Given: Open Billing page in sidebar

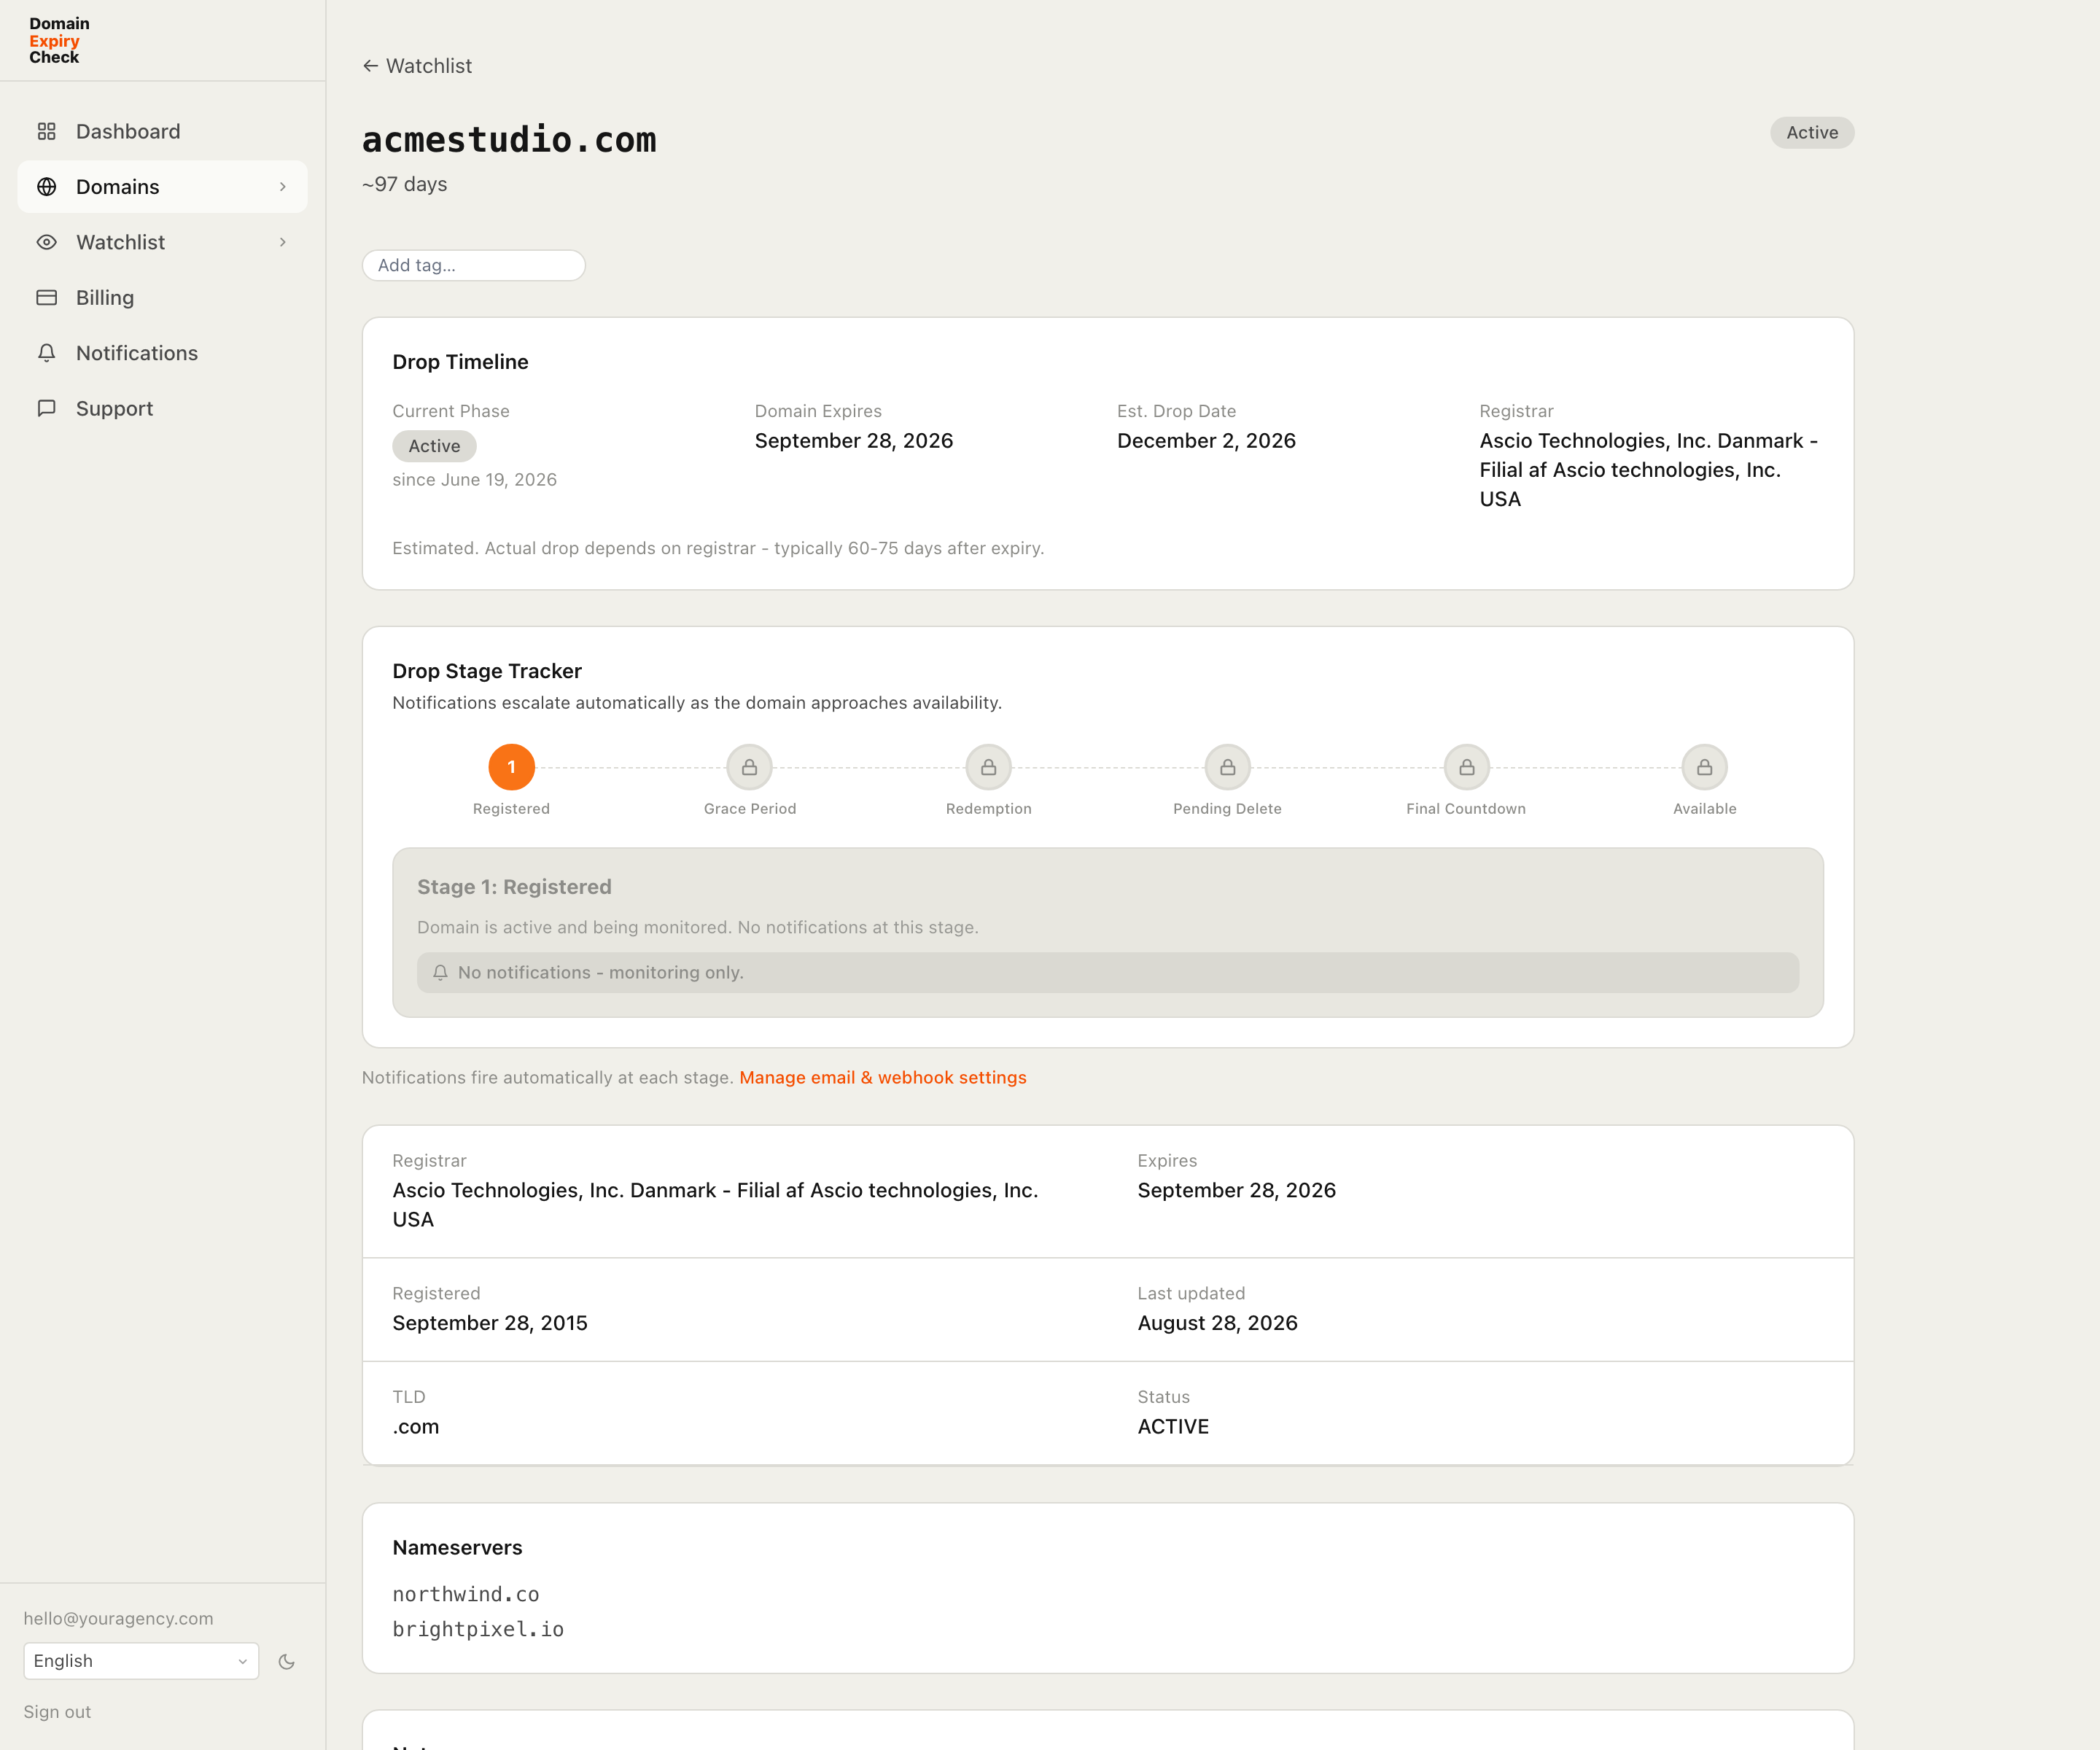Looking at the screenshot, I should click(162, 298).
